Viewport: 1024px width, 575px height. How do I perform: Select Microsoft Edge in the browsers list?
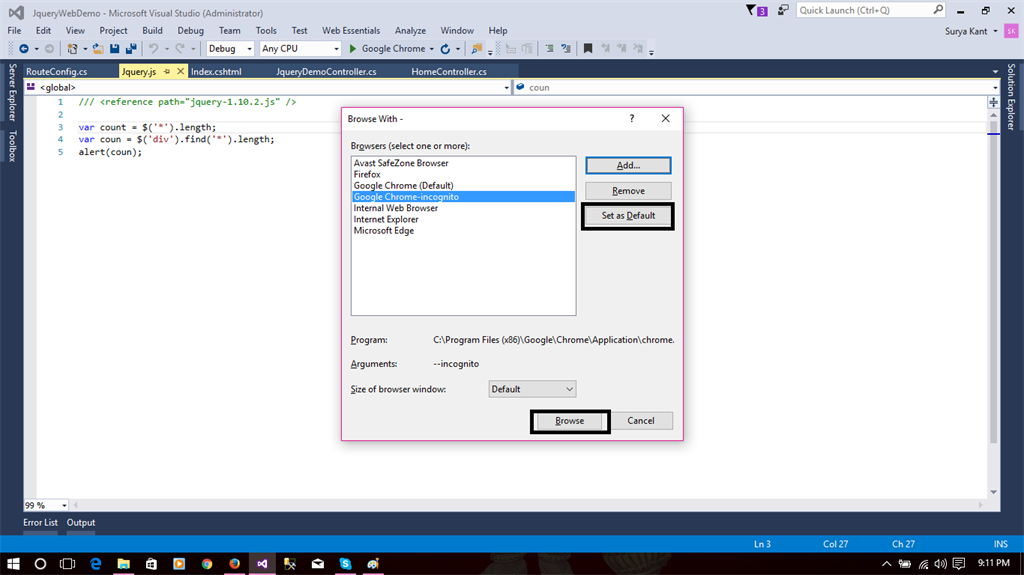[384, 231]
